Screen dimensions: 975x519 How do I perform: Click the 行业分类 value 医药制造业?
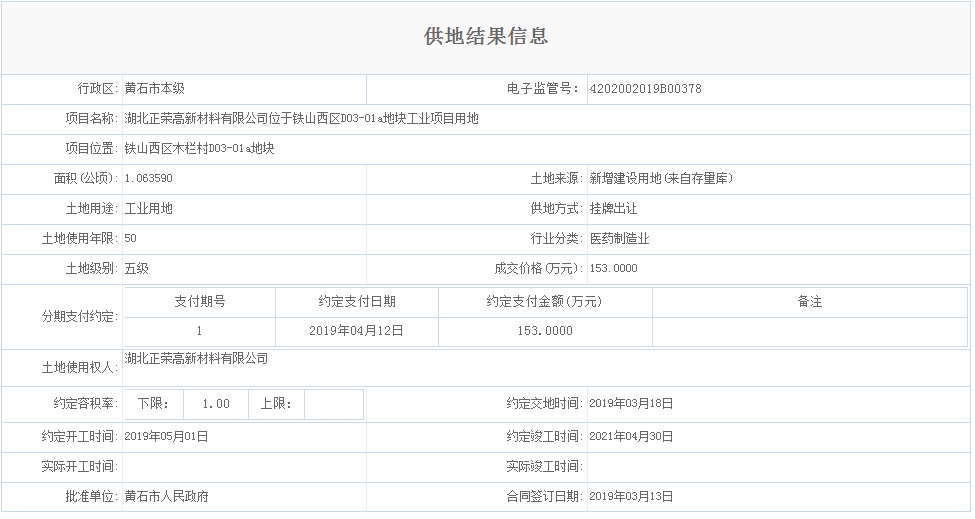pyautogui.click(x=619, y=239)
